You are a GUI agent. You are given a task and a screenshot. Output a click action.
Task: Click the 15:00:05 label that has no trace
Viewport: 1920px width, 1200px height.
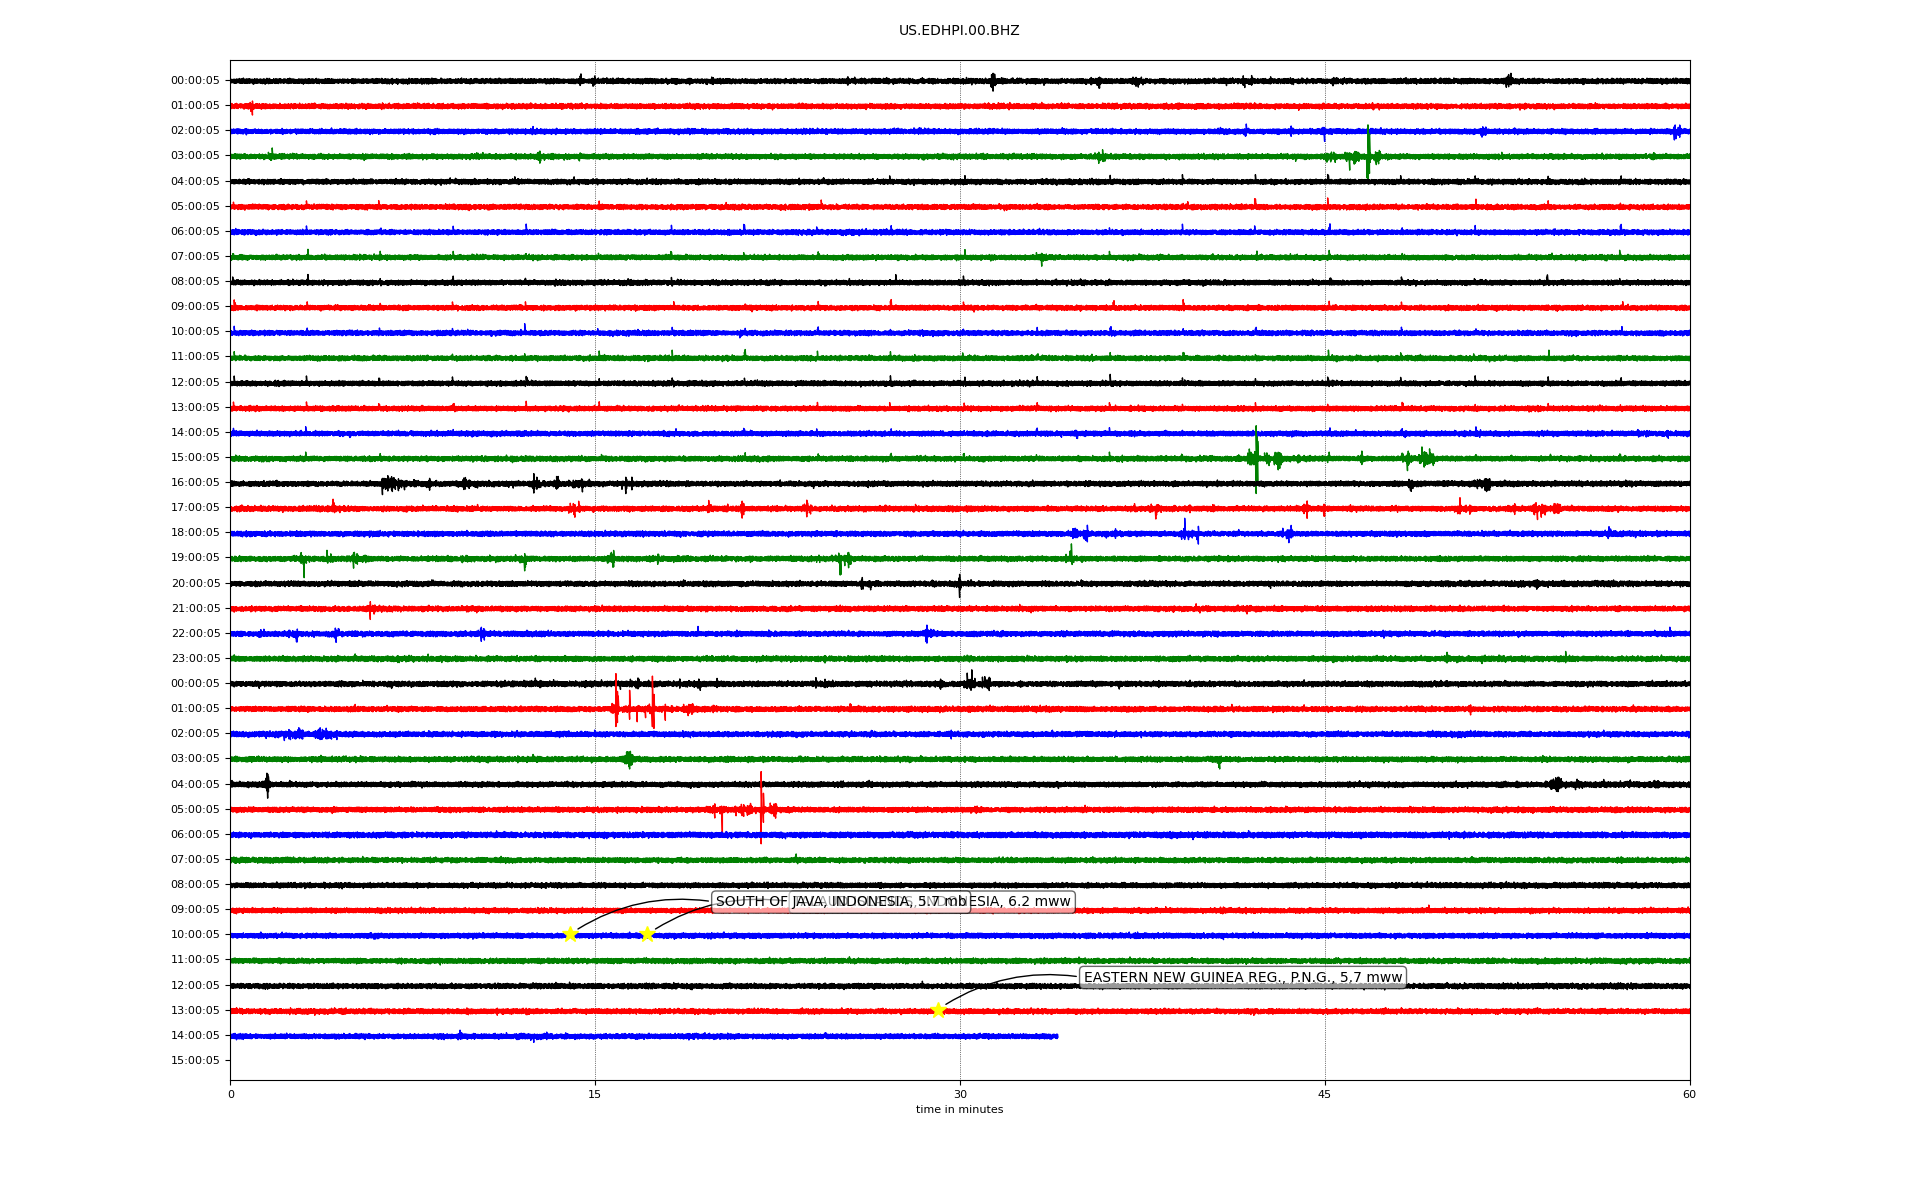(195, 1060)
